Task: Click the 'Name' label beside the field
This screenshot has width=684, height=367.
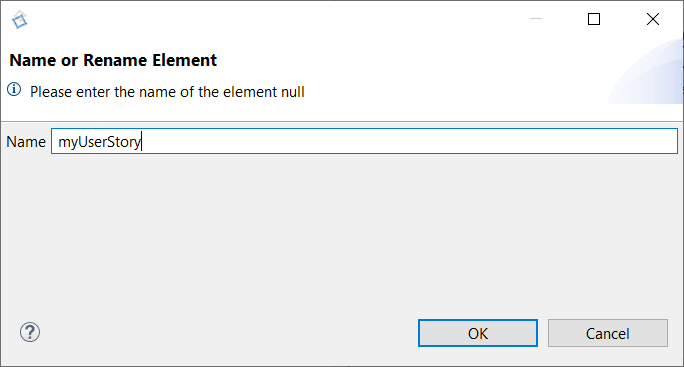Action: (26, 142)
